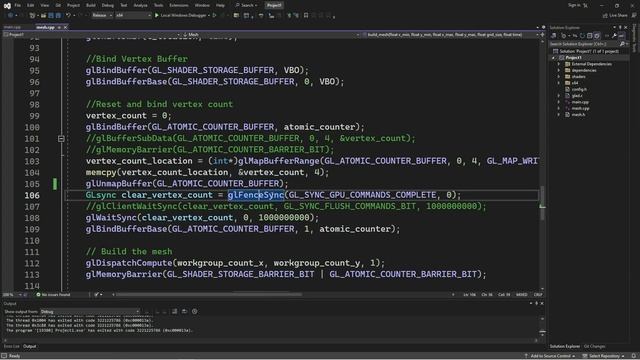This screenshot has height=360, width=640.
Task: Click the CRLF line ending indicator
Action: (x=538, y=295)
